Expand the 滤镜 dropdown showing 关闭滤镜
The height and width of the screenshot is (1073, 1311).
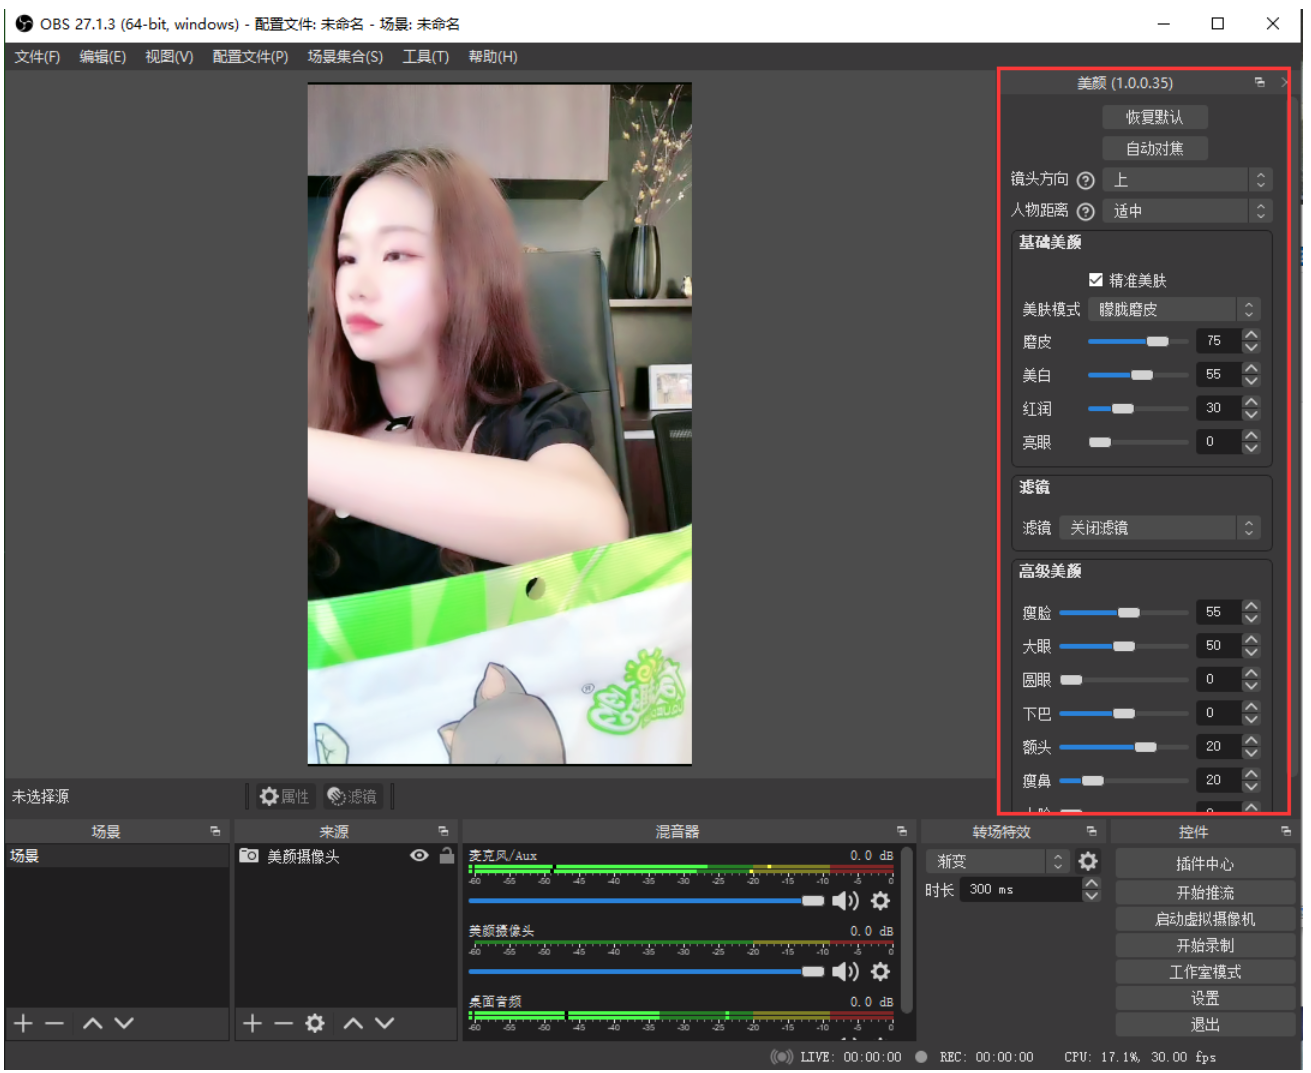coord(1160,527)
